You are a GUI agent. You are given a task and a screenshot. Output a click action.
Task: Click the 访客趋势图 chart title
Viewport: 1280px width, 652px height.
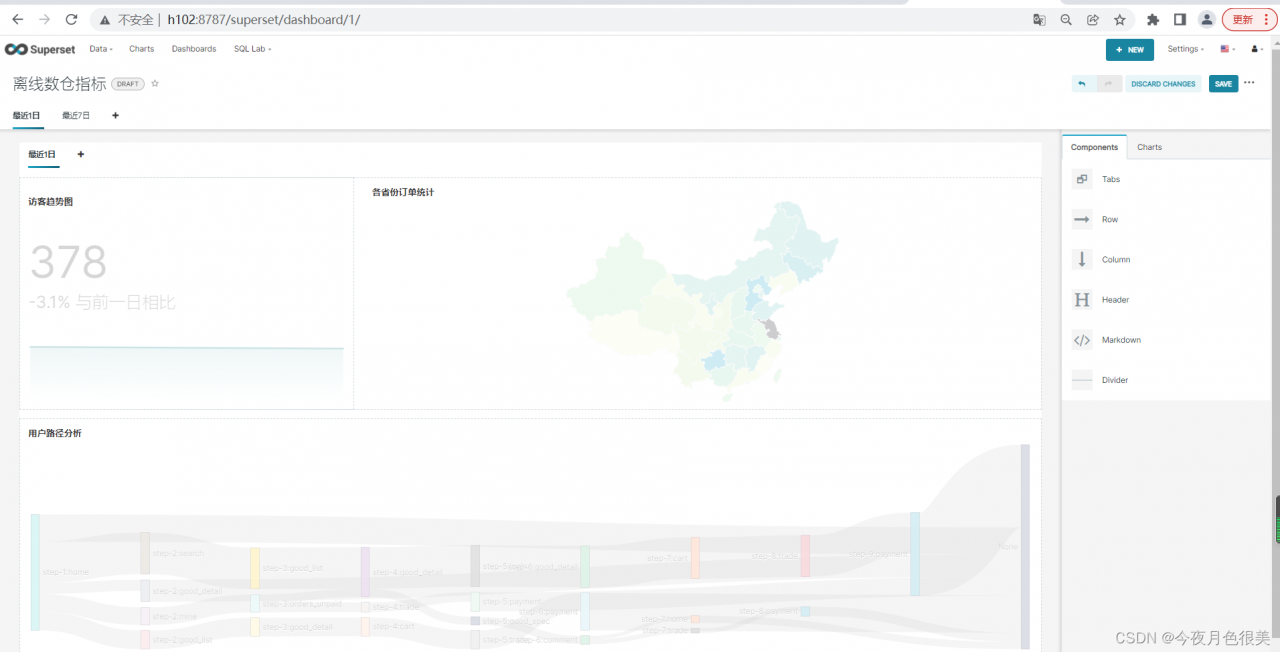(x=50, y=202)
